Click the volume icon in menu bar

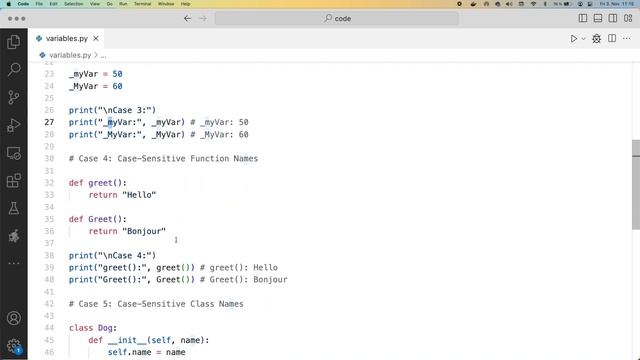(x=509, y=4)
